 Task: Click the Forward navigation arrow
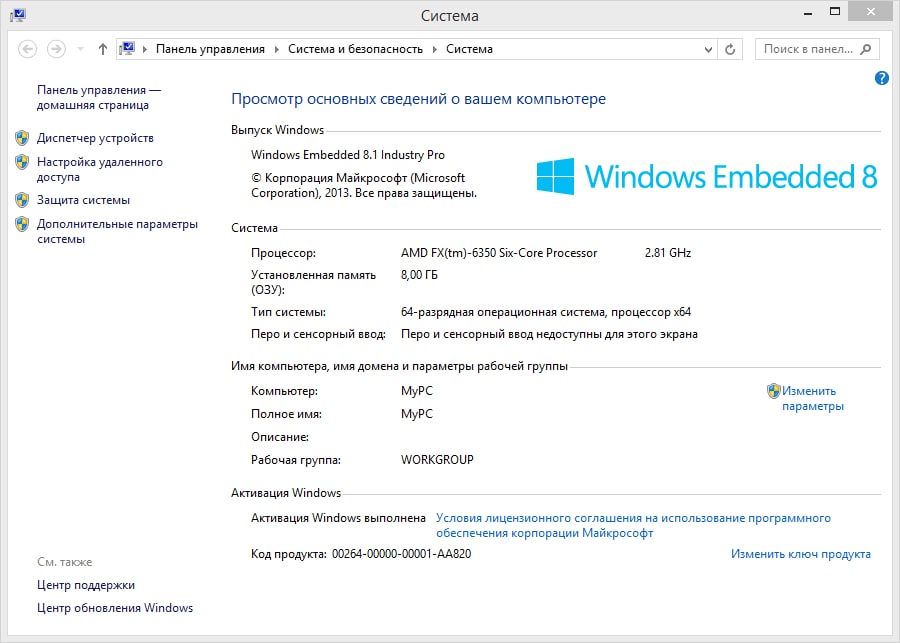[56, 49]
